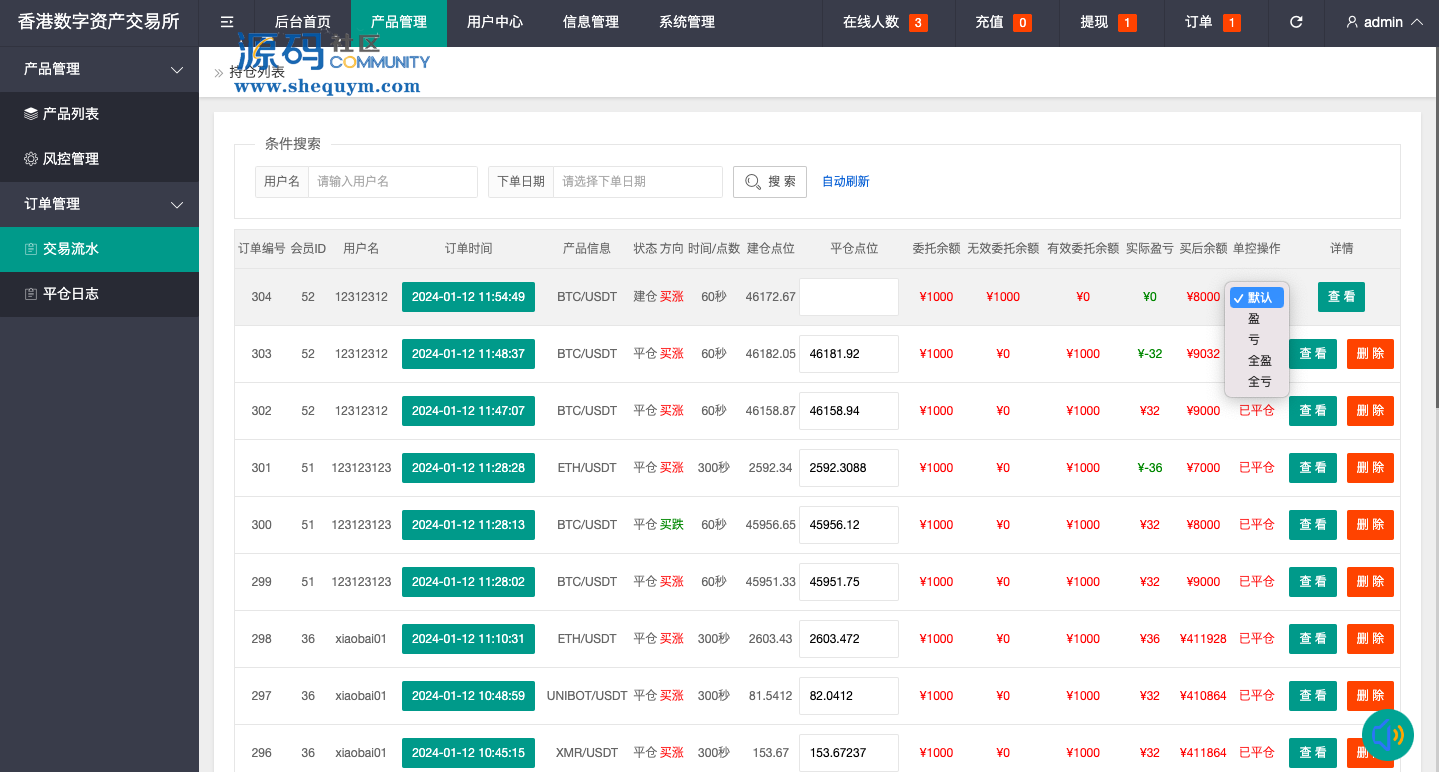Click username xiaobai01 in order 298

click(361, 639)
